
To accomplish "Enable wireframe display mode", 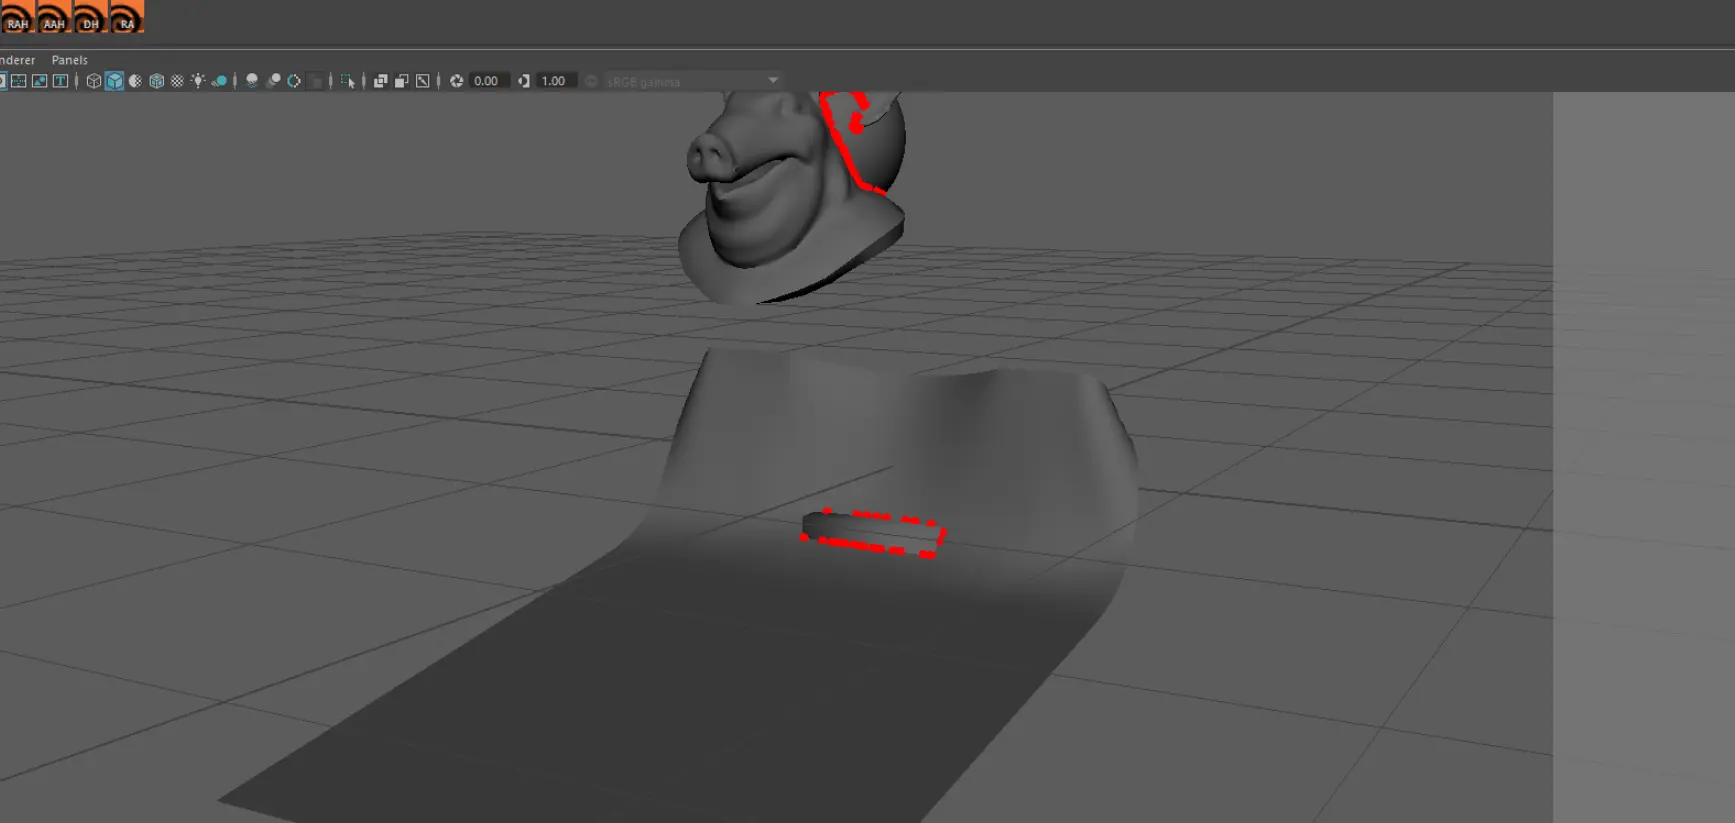I will click(x=94, y=81).
